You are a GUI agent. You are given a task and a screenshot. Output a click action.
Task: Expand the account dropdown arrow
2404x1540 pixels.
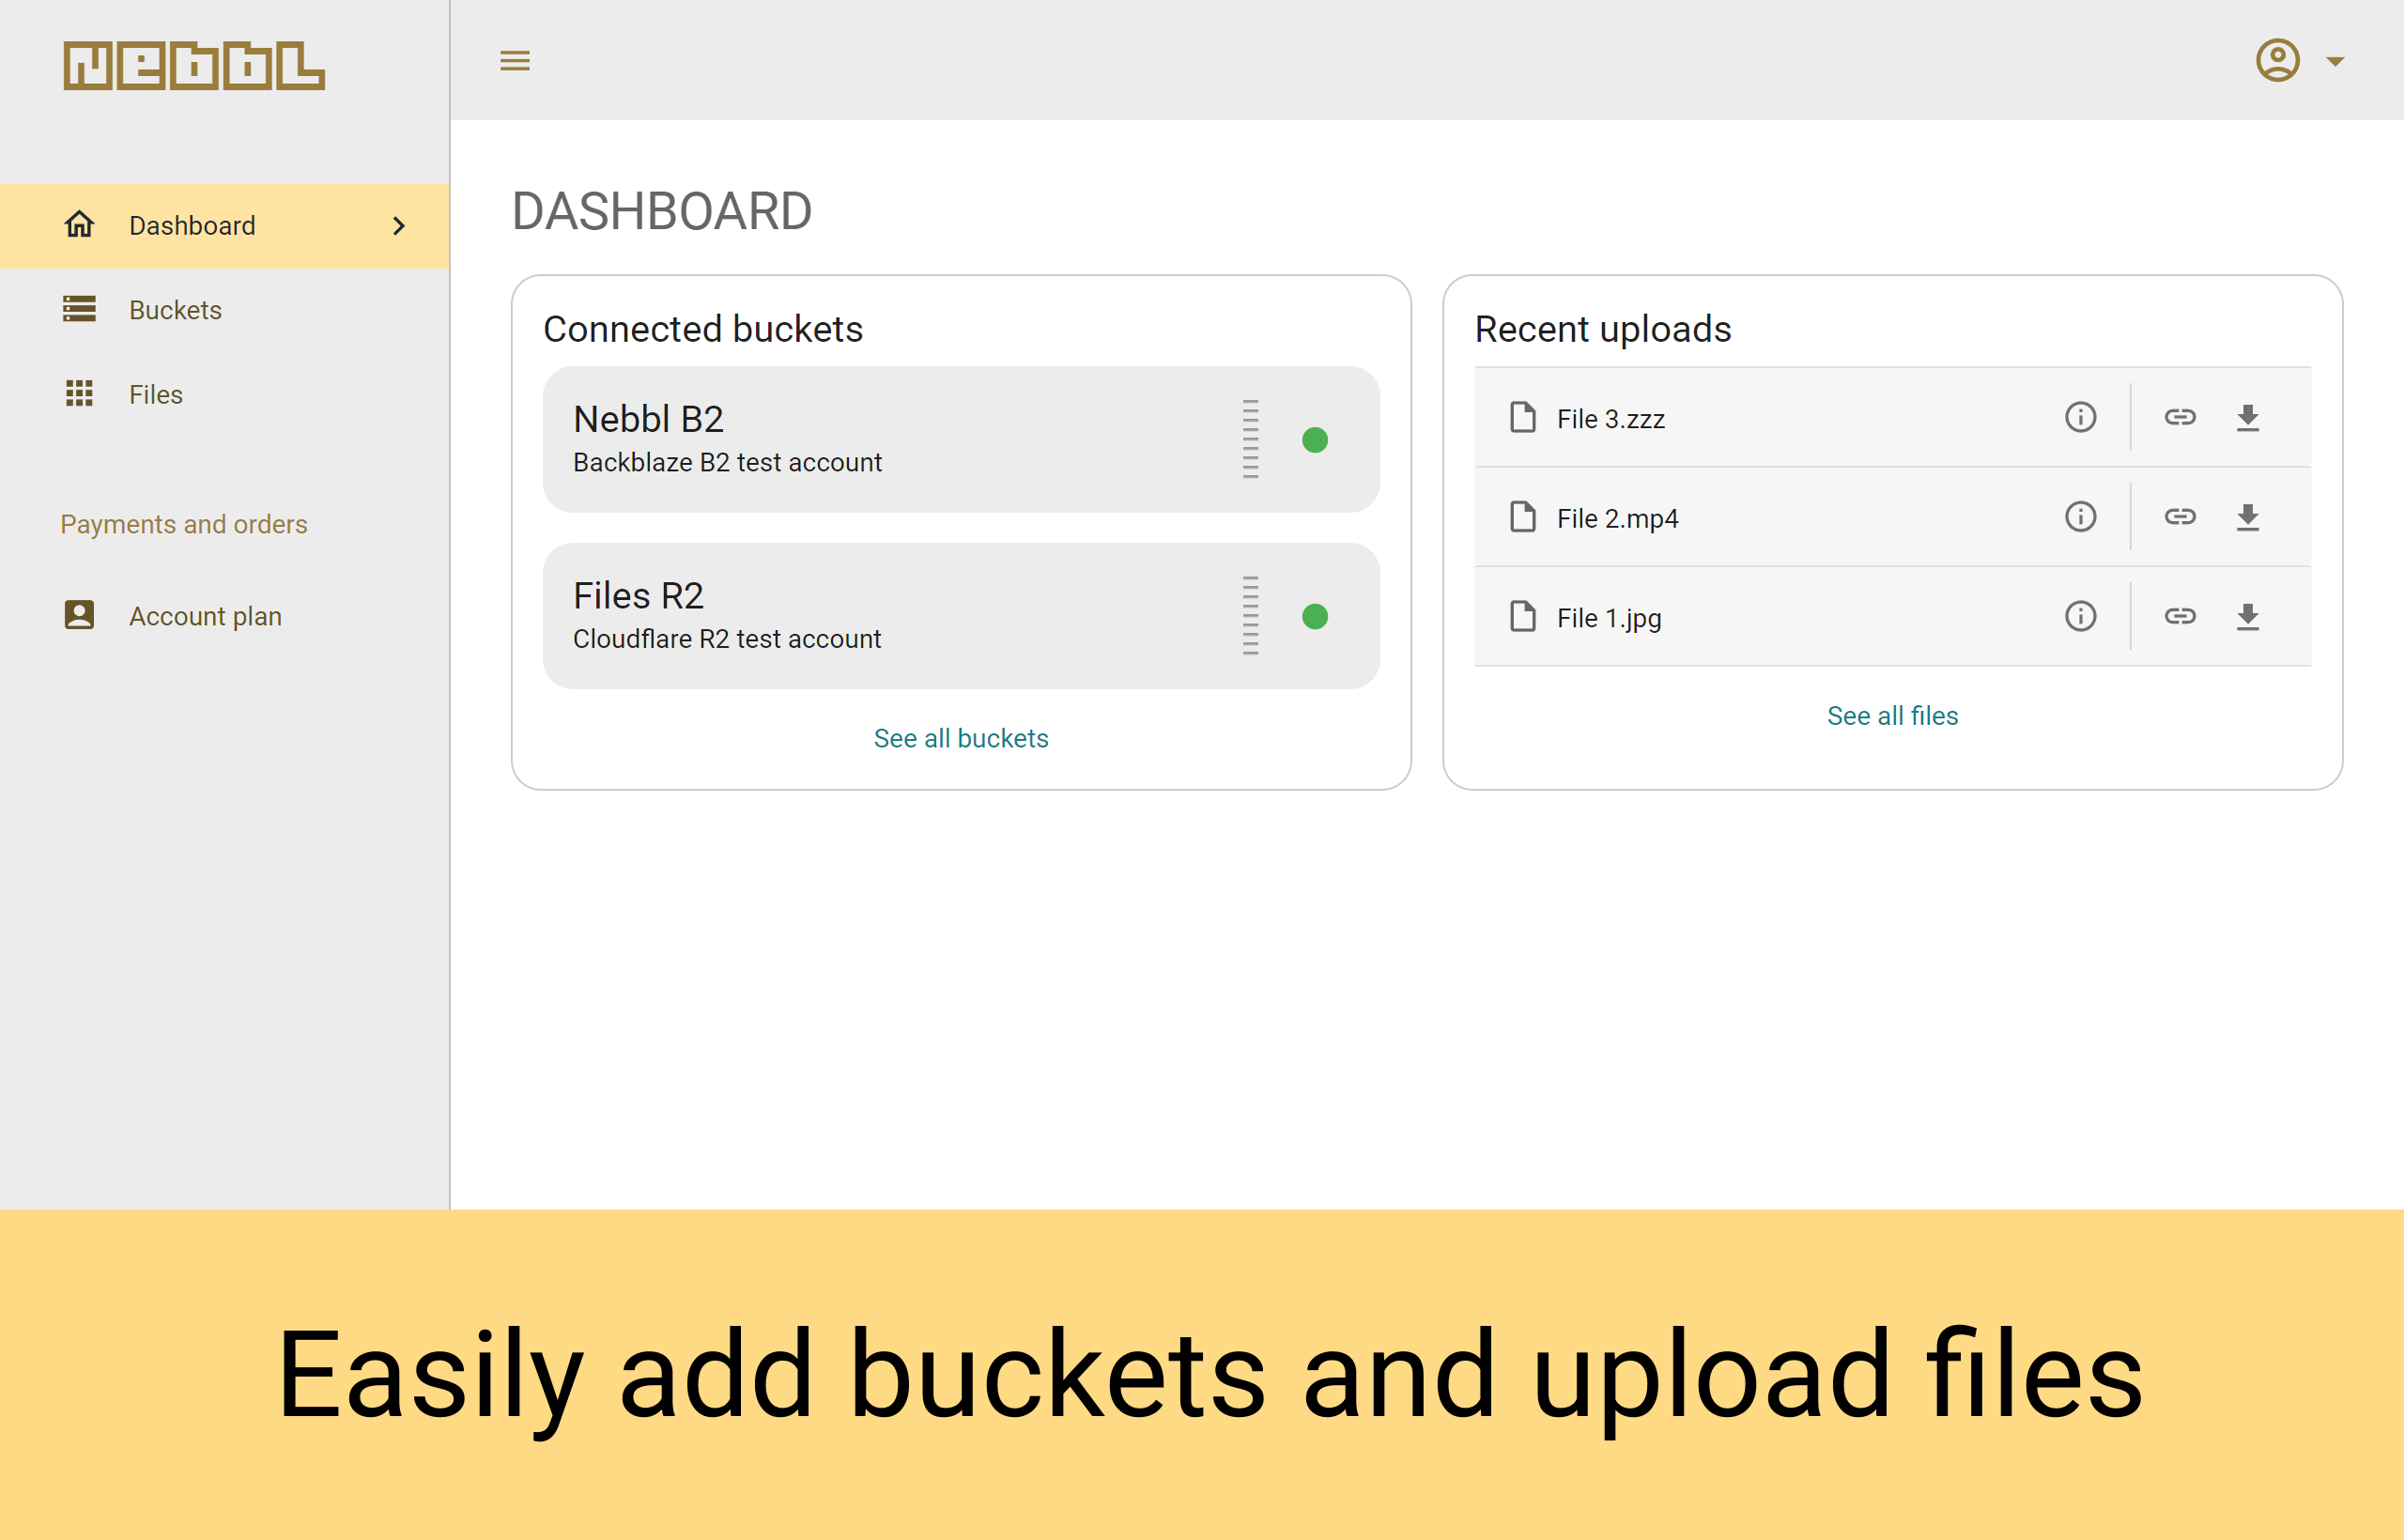tap(2335, 62)
